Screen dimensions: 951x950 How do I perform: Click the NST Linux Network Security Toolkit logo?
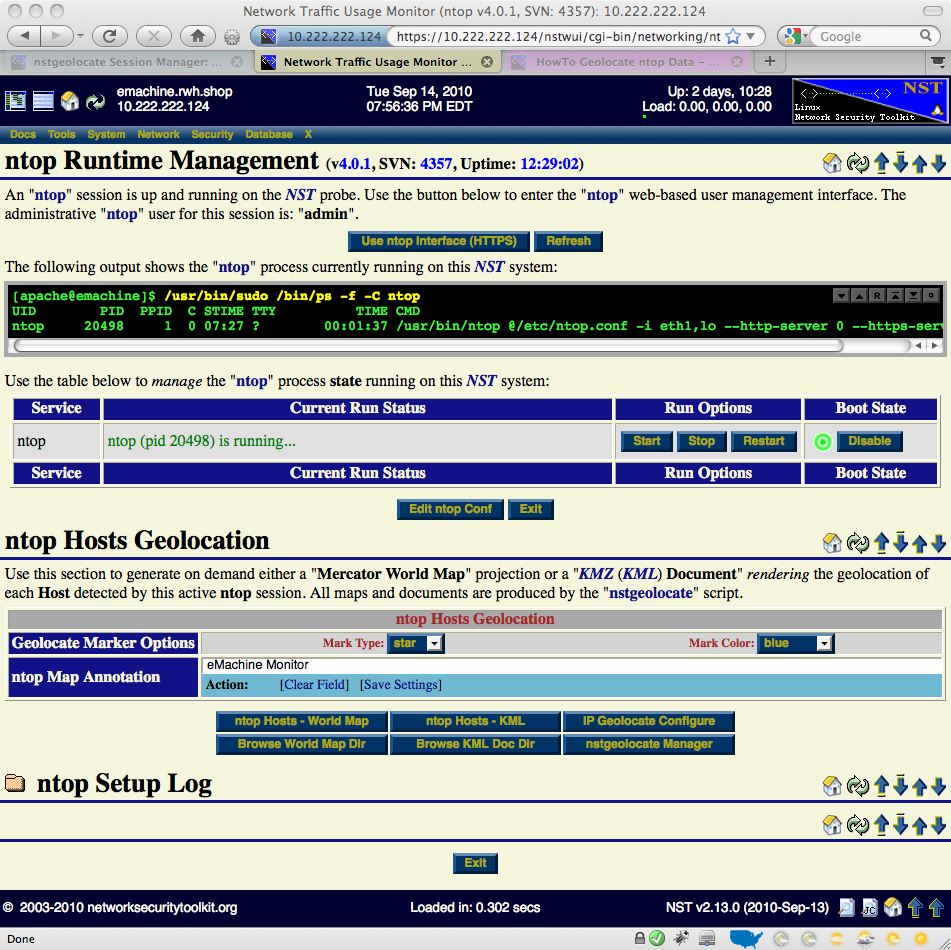point(869,101)
